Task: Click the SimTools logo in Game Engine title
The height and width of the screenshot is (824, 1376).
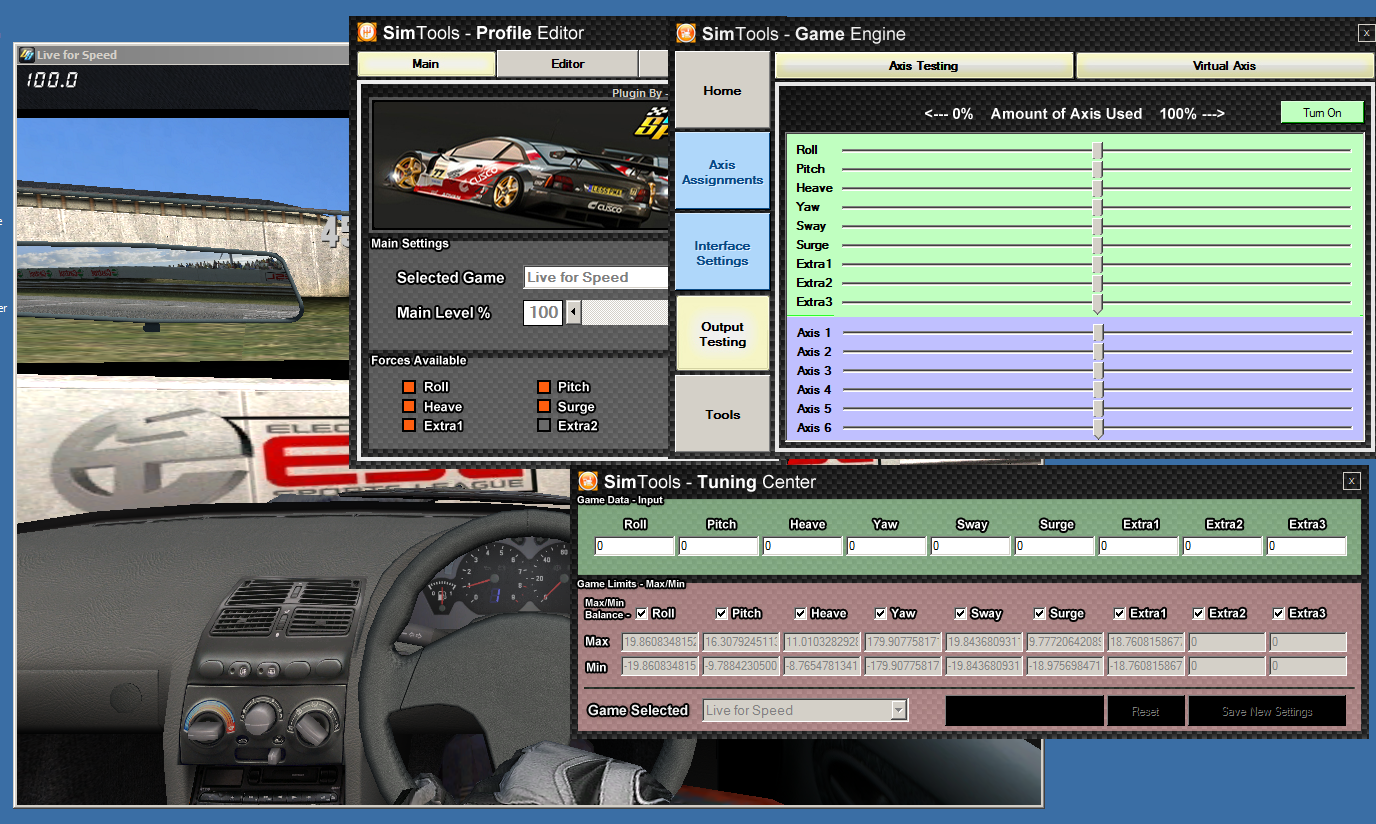Action: pos(686,33)
